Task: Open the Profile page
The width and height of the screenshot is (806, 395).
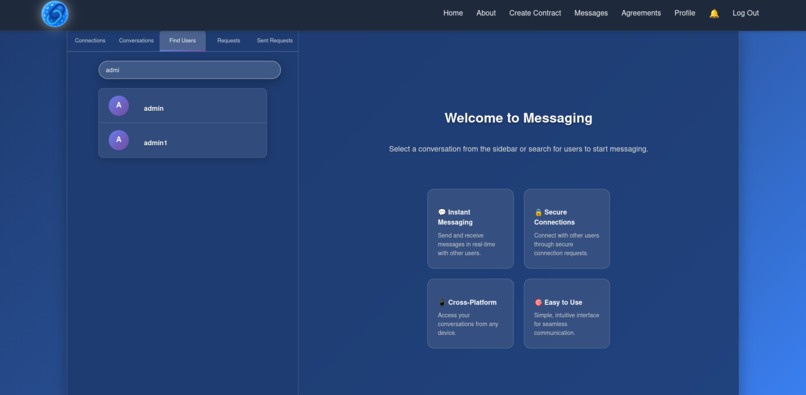Action: click(x=685, y=13)
